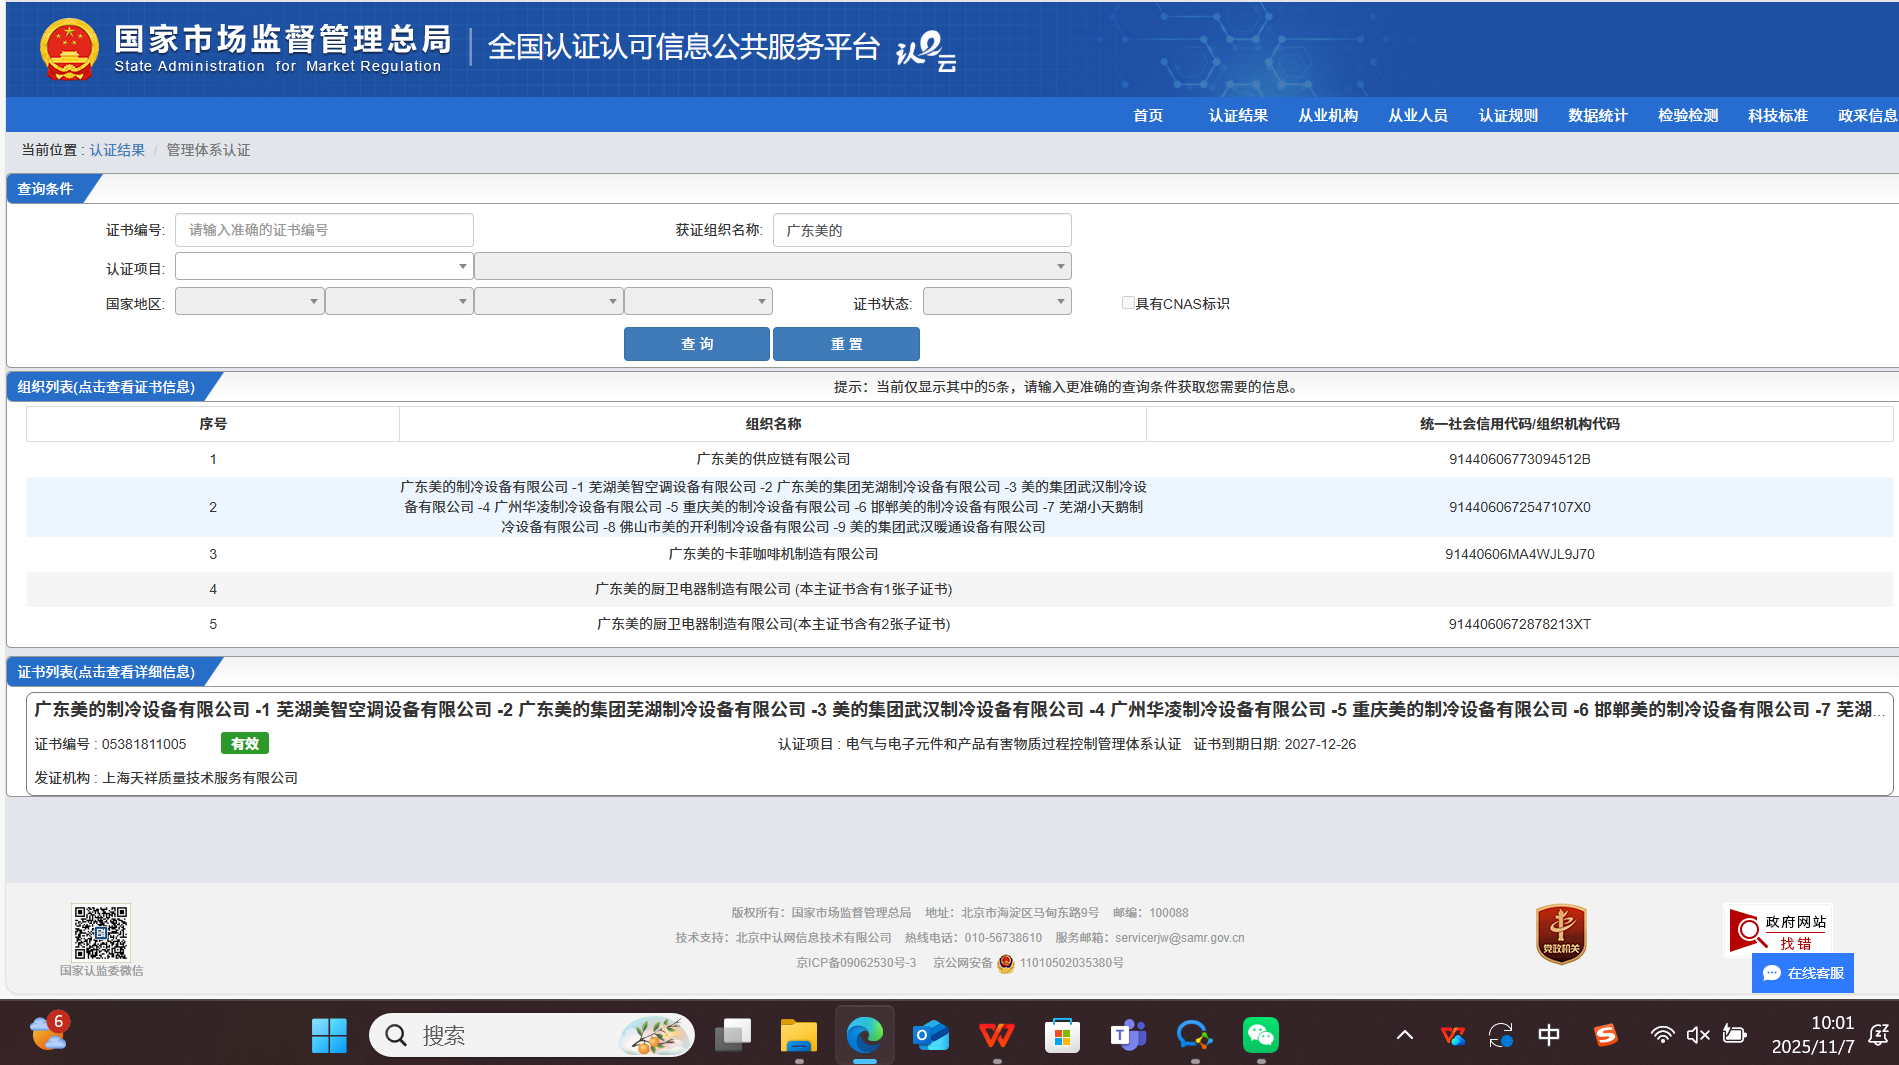Click the QR code for 国家认监委微信
This screenshot has height=1065, width=1899.
tap(101, 932)
